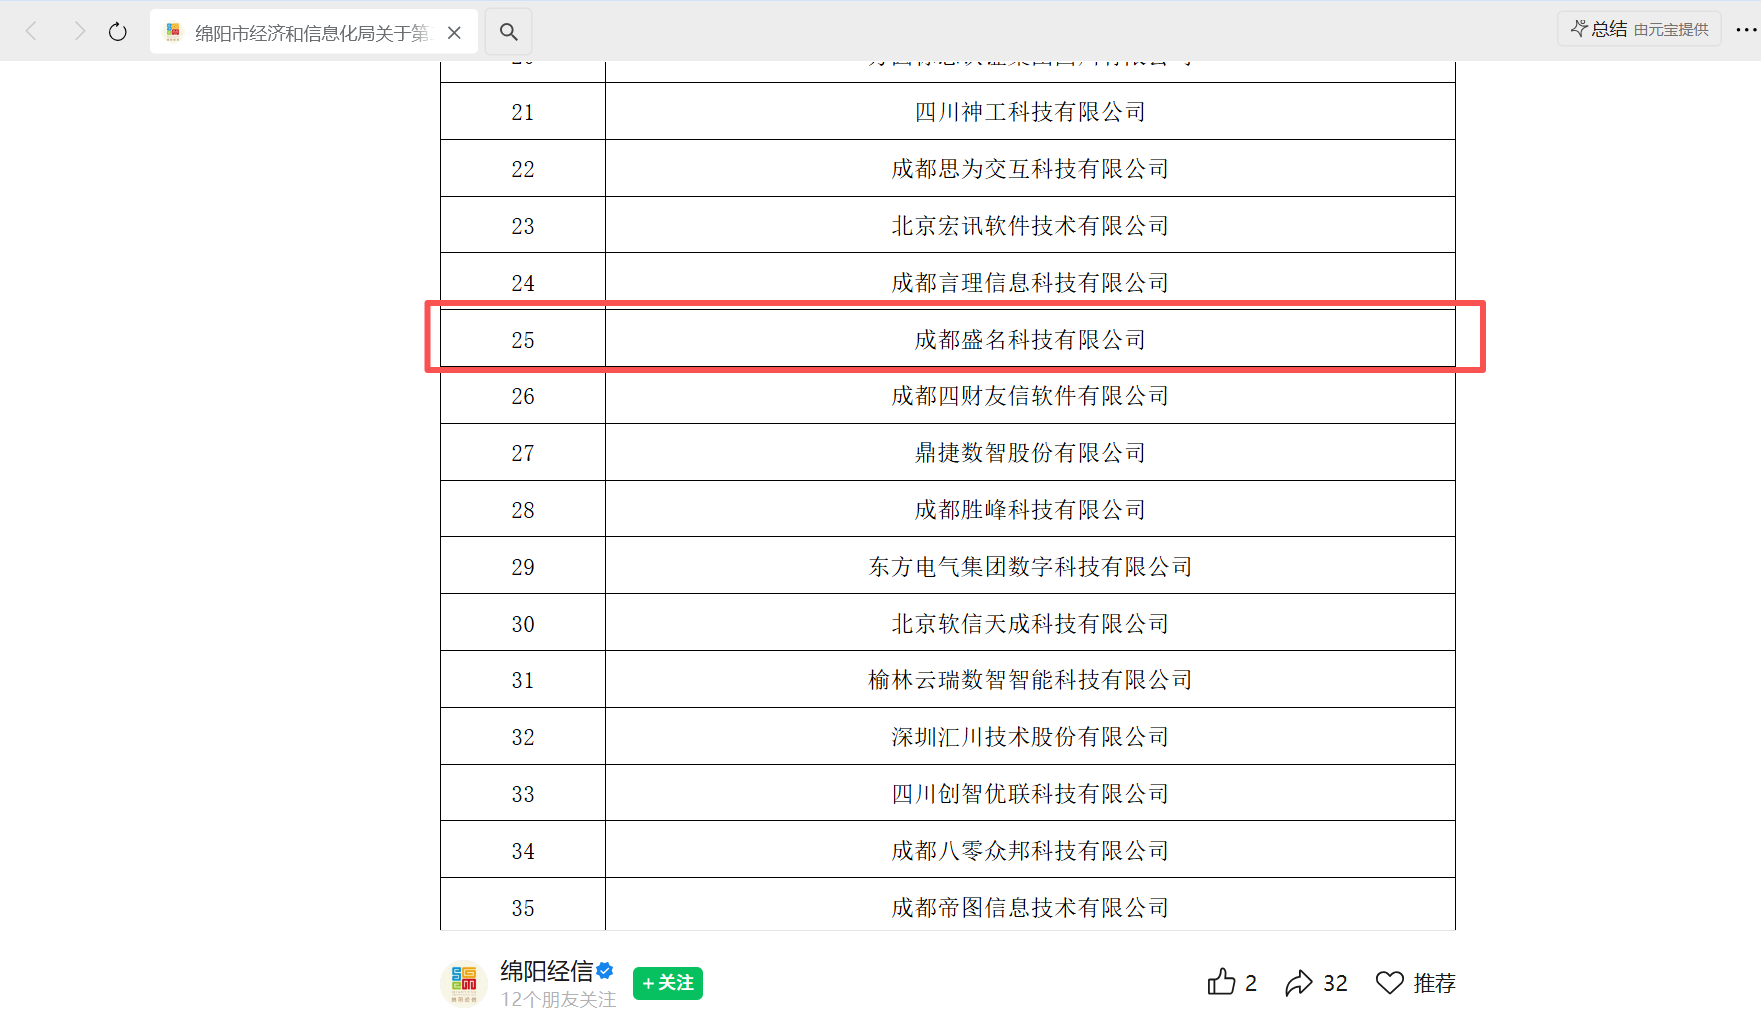This screenshot has height=1020, width=1761.
Task: Enable following via the green 关注 toggle
Action: pyautogui.click(x=667, y=983)
